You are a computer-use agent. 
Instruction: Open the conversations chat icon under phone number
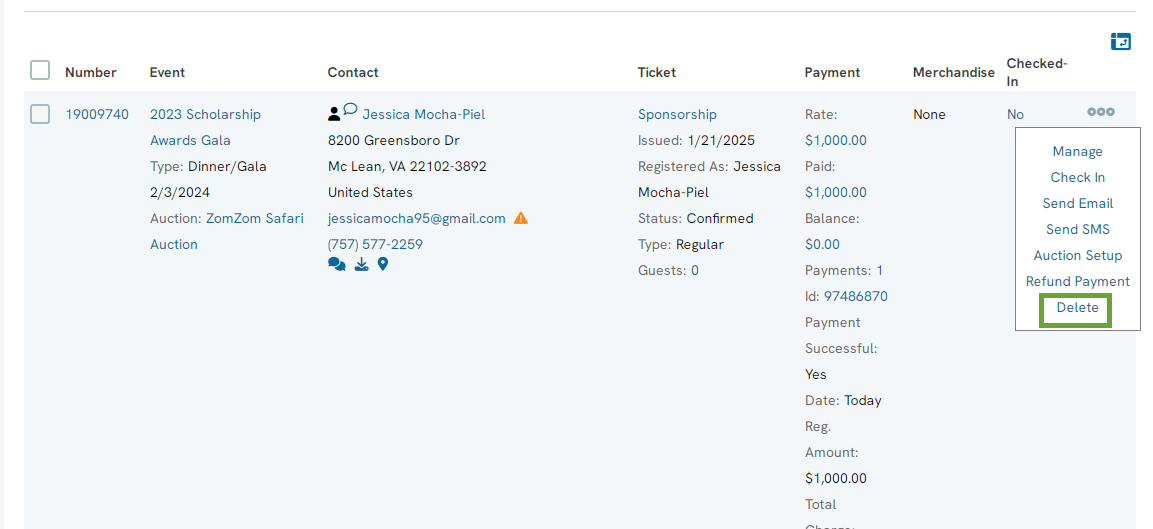pos(337,264)
